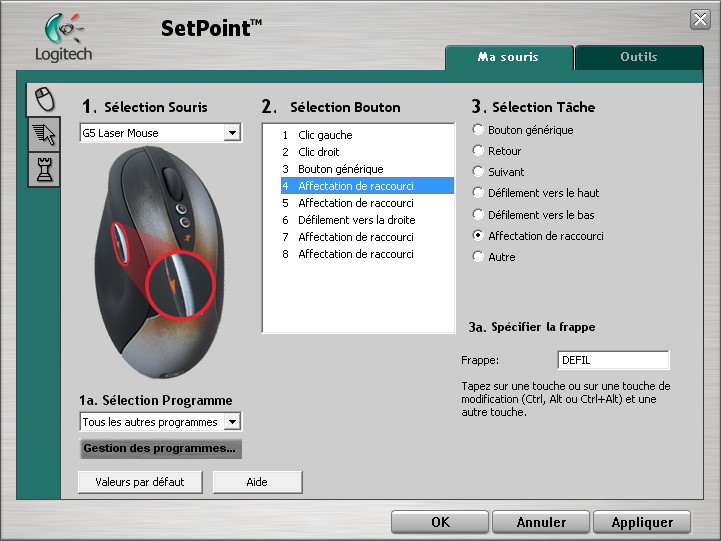Switch to the Outils tab
Image resolution: width=721 pixels, height=541 pixels.
(639, 57)
